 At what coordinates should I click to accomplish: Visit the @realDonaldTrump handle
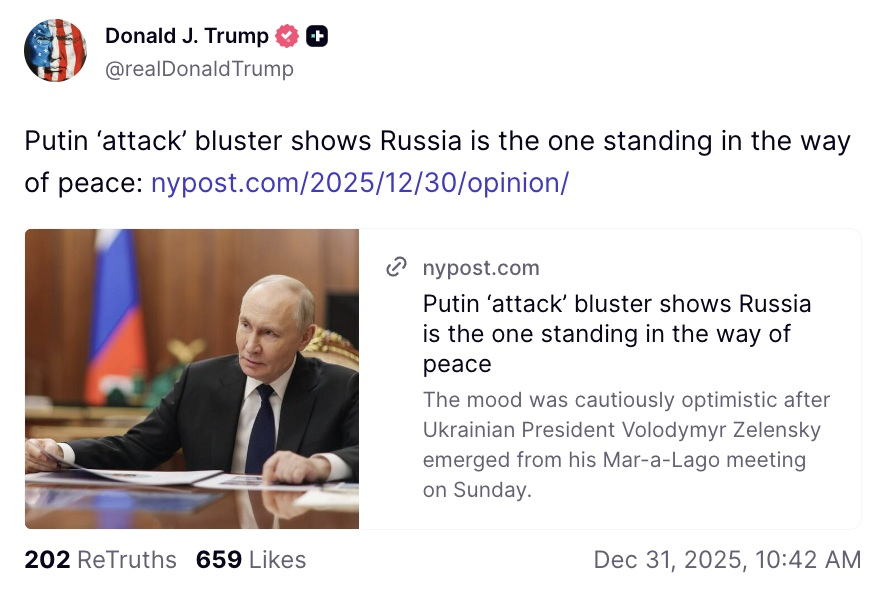(x=199, y=69)
